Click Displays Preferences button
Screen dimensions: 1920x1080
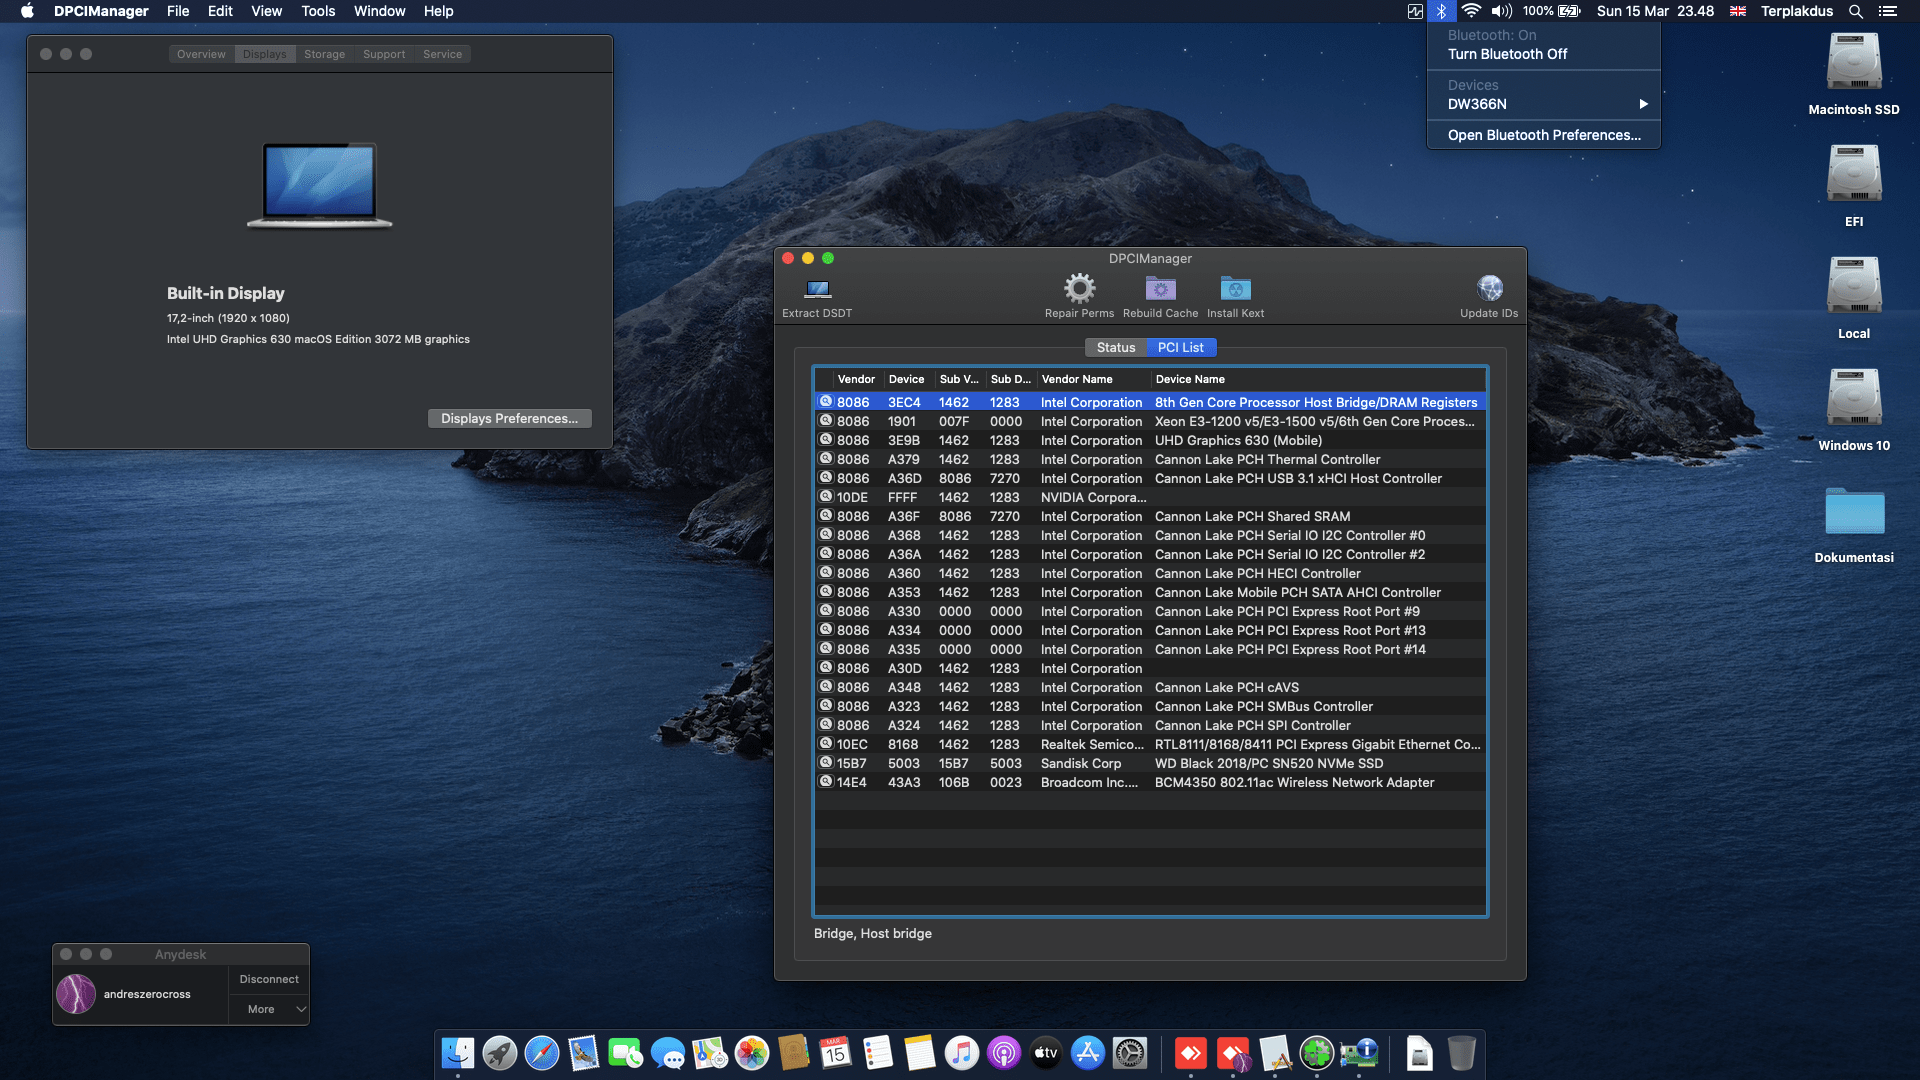(509, 418)
